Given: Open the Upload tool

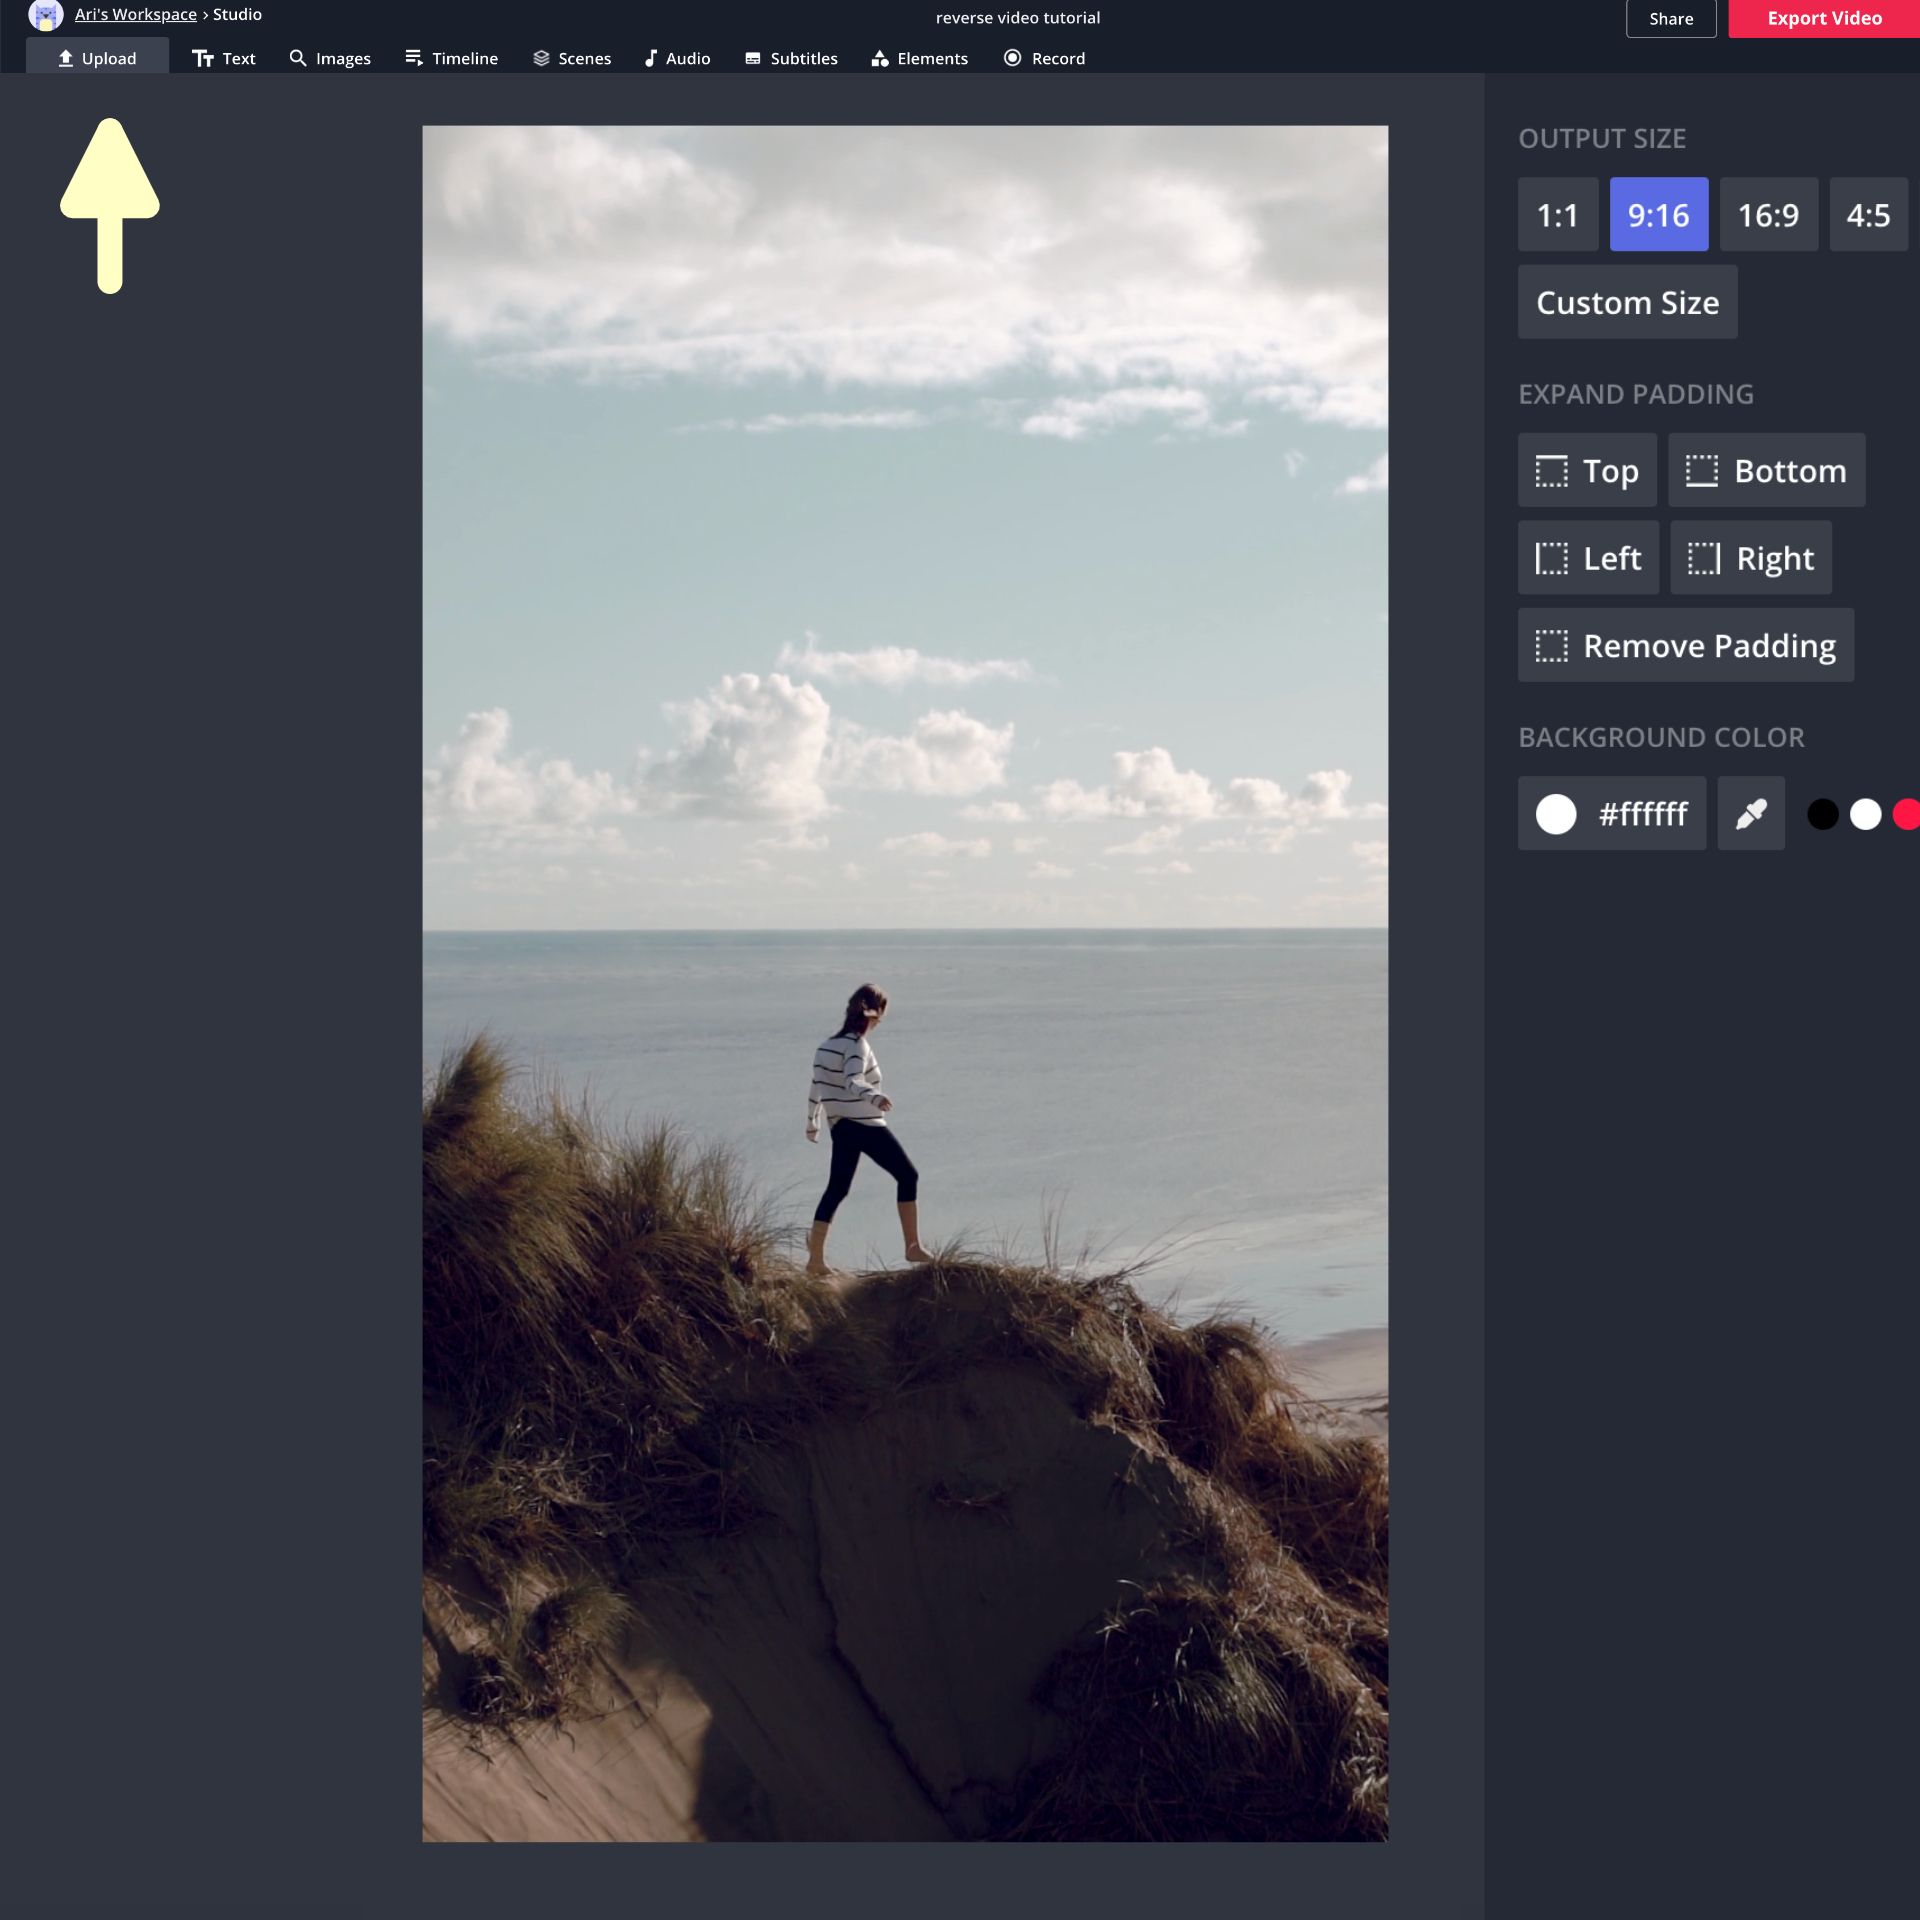Looking at the screenshot, I should pos(97,58).
